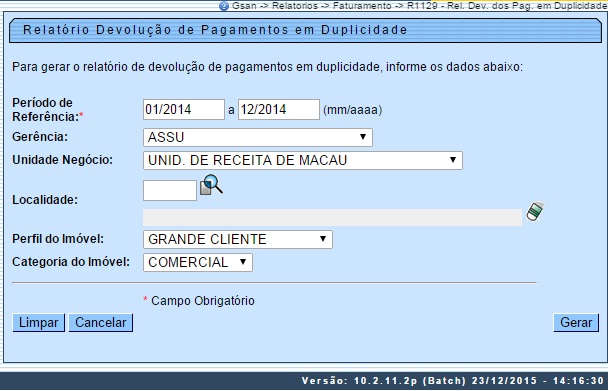Click the Cancelar button
The image size is (608, 391).
(x=101, y=323)
